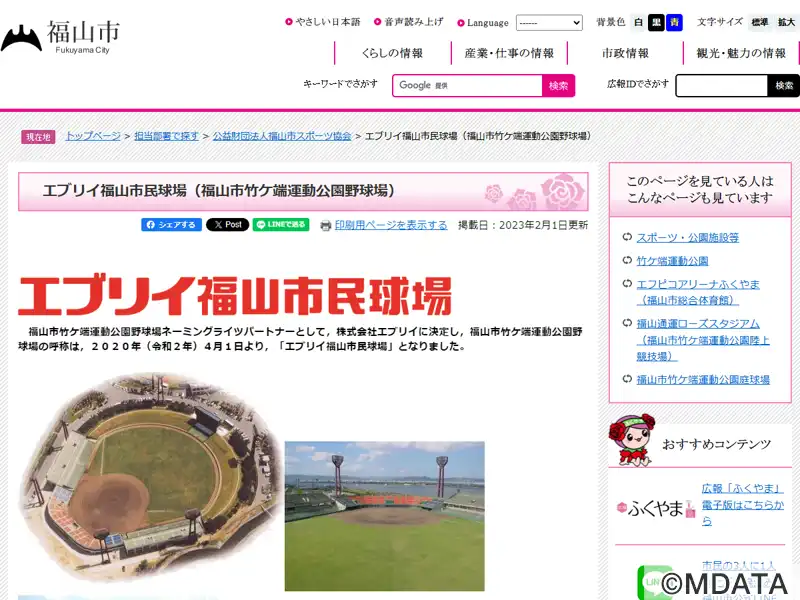The height and width of the screenshot is (600, 800).
Task: Click the X Post button
Action: [x=228, y=224]
